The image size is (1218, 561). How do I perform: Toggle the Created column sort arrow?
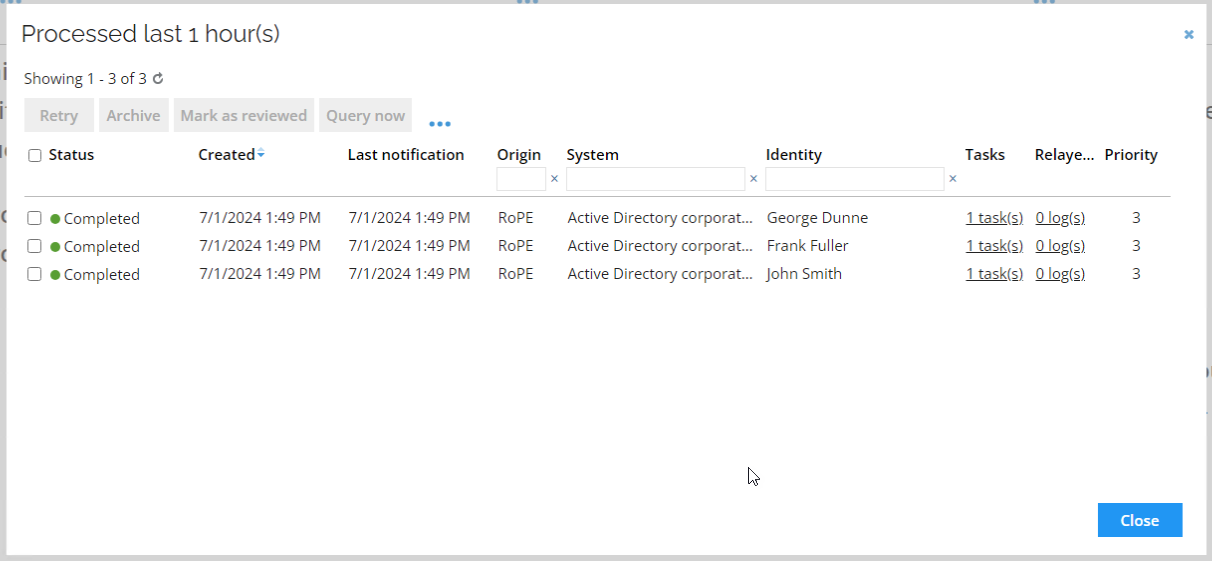261,154
